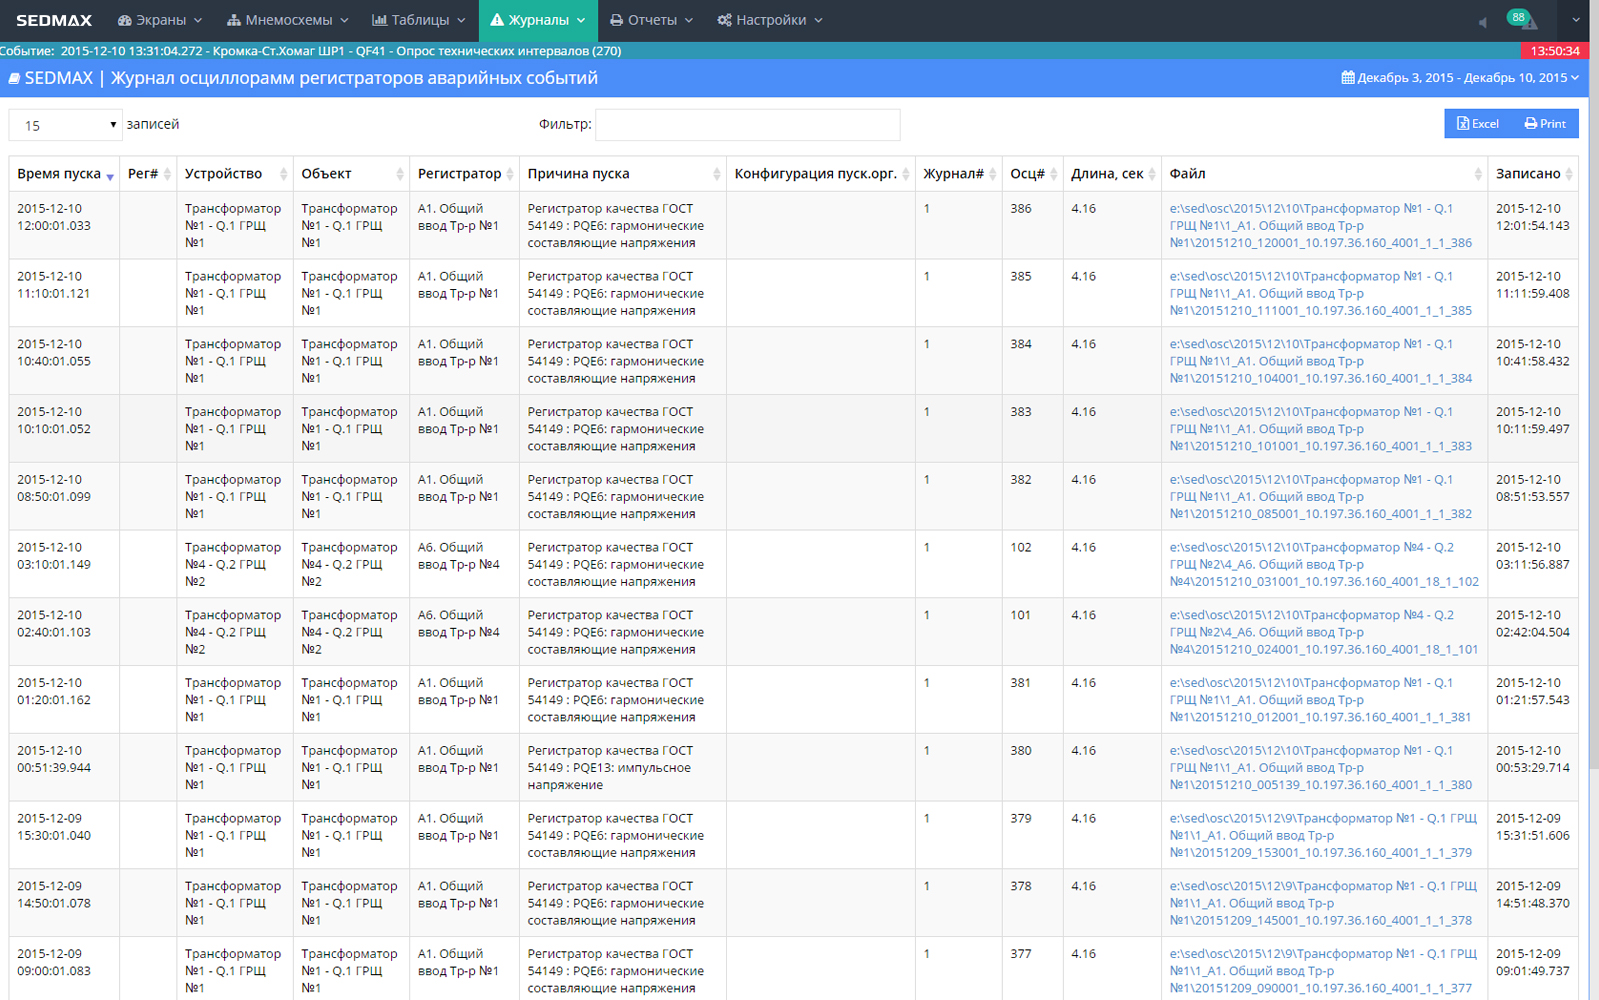Sort table by Записано column
Screen dimensions: 1599x1000
tap(1531, 174)
